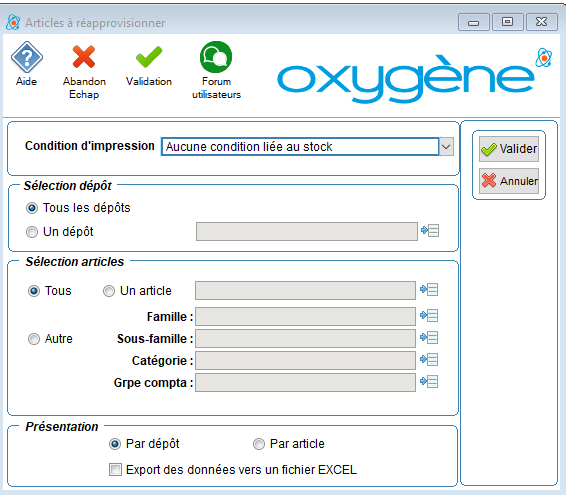Open the lookup list icon for Catégorie
This screenshot has height=495, width=566.
click(429, 360)
